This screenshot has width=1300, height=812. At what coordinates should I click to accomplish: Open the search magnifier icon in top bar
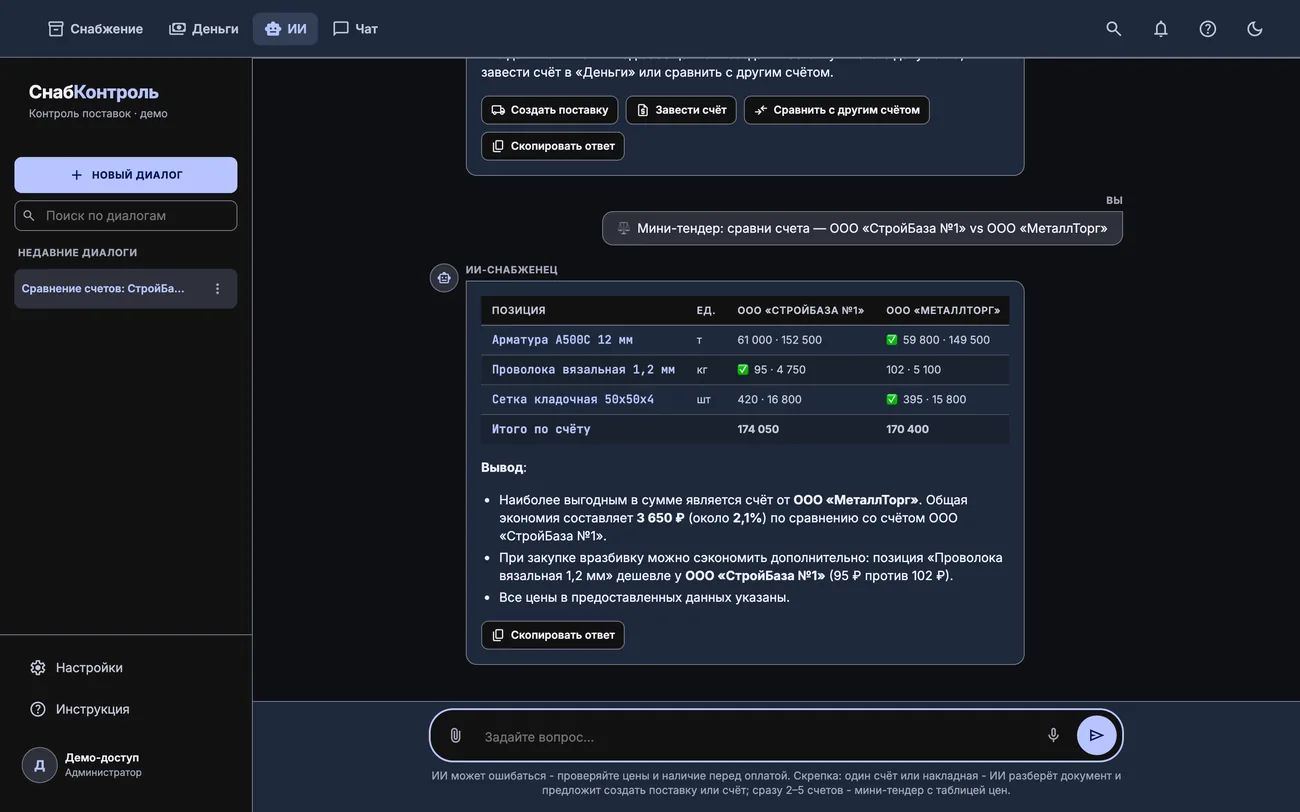tap(1113, 29)
